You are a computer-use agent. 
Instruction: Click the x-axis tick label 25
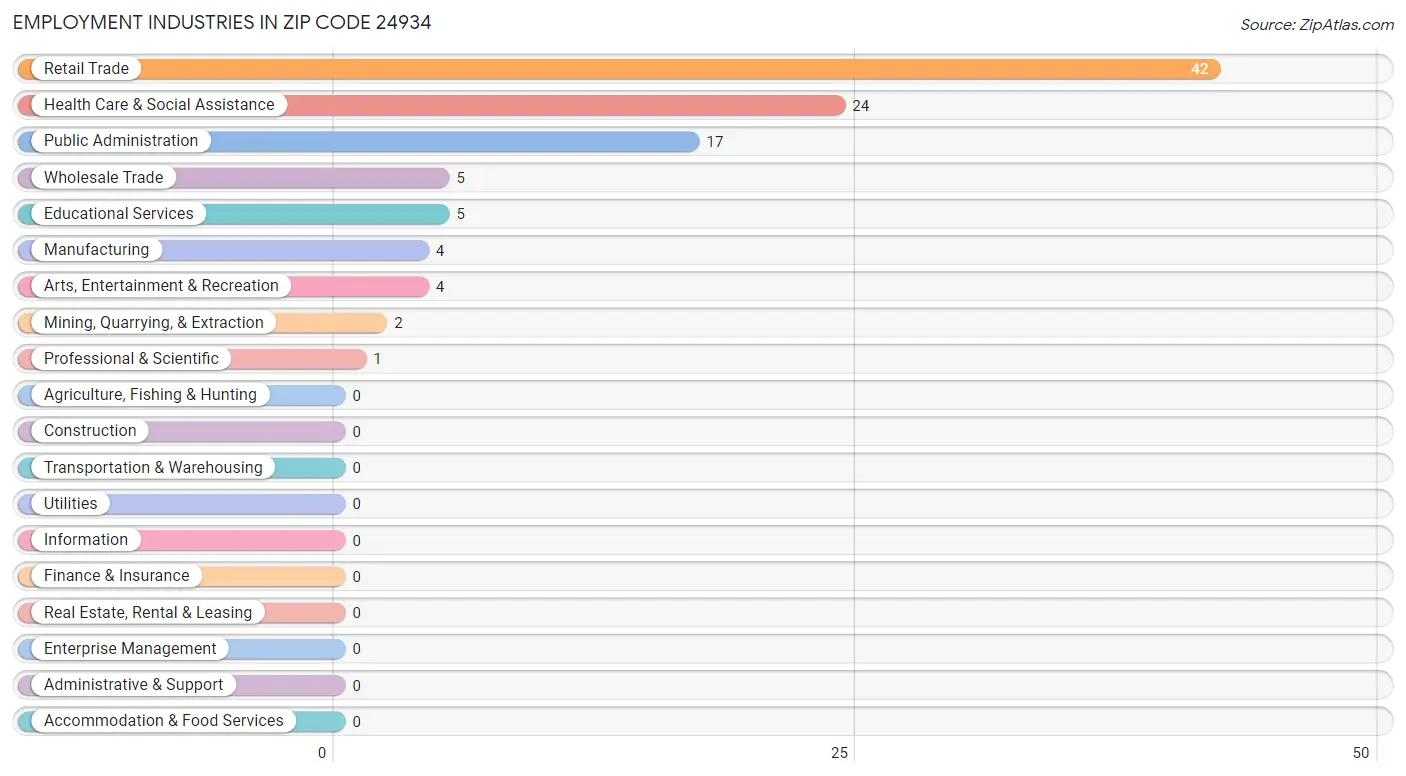840,753
